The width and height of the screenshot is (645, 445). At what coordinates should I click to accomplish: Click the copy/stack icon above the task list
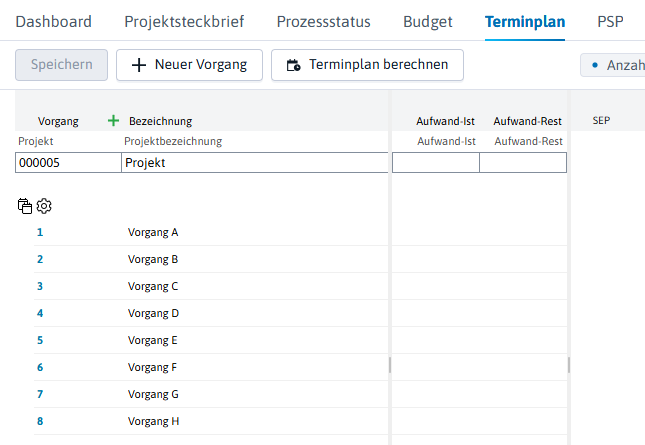click(25, 206)
